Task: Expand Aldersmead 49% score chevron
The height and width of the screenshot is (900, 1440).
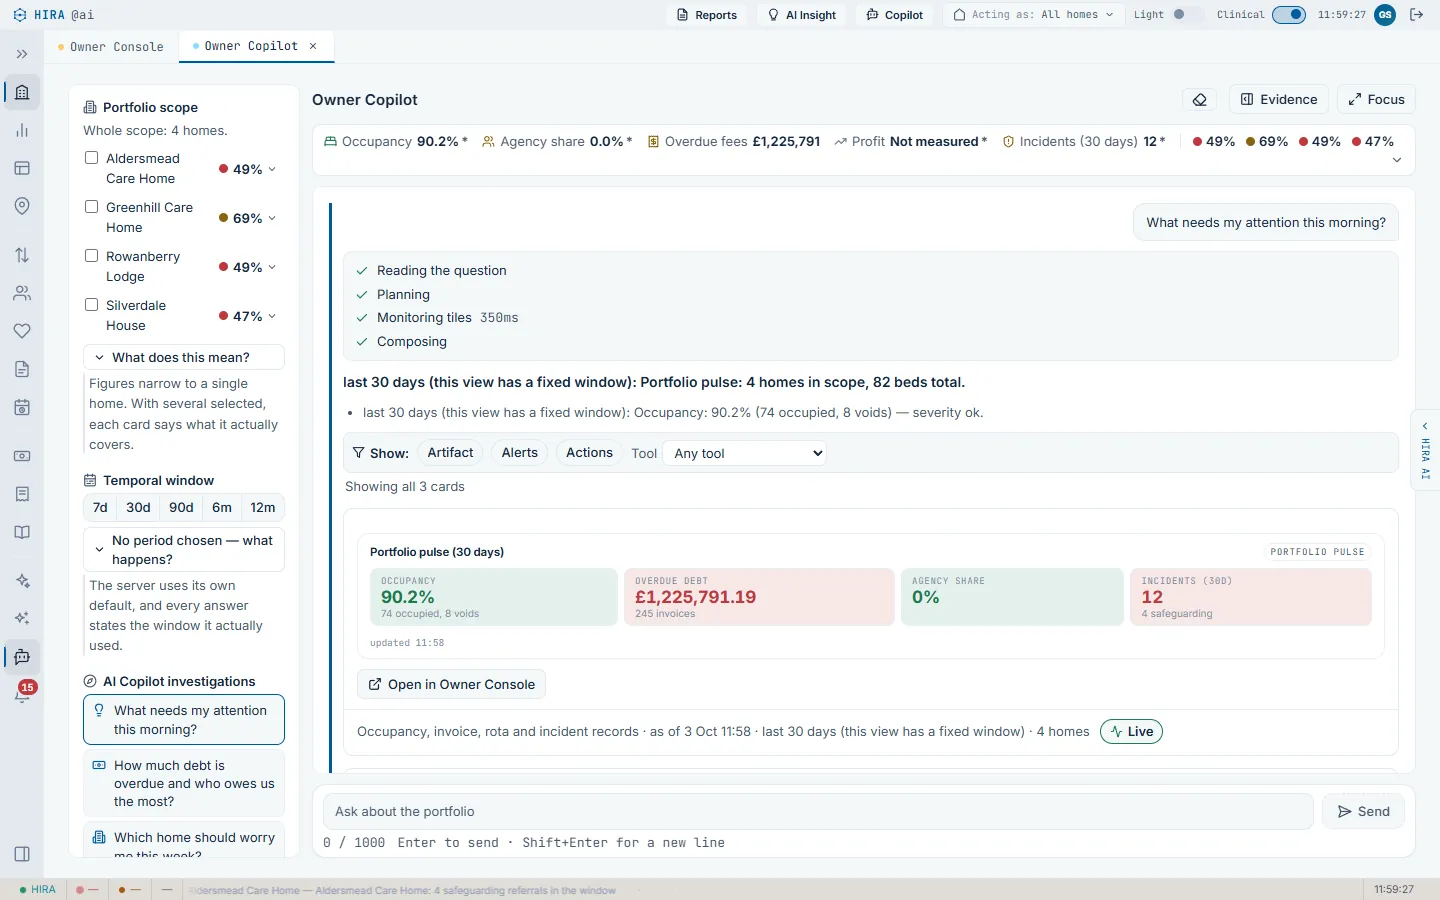Action: [272, 170]
